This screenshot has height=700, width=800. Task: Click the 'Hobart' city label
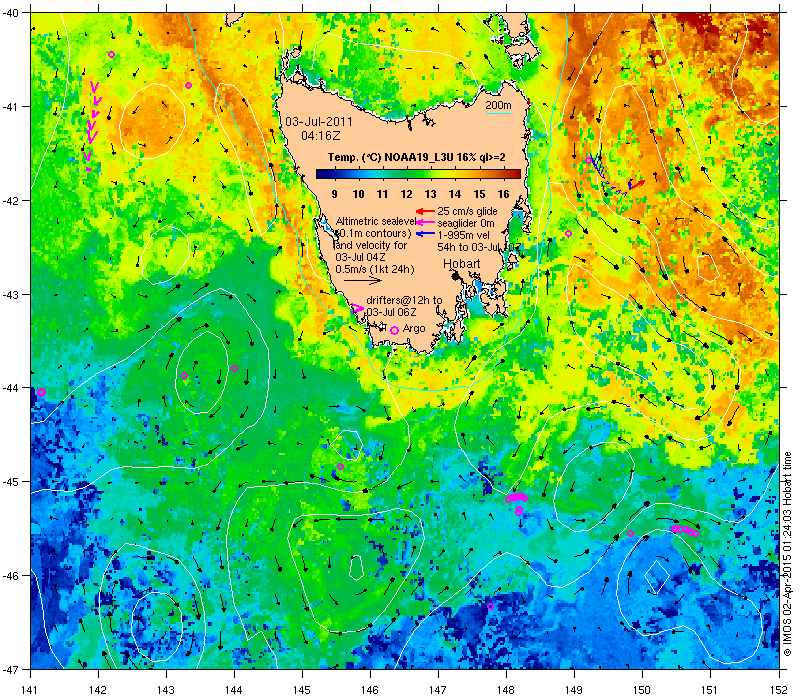pos(461,264)
